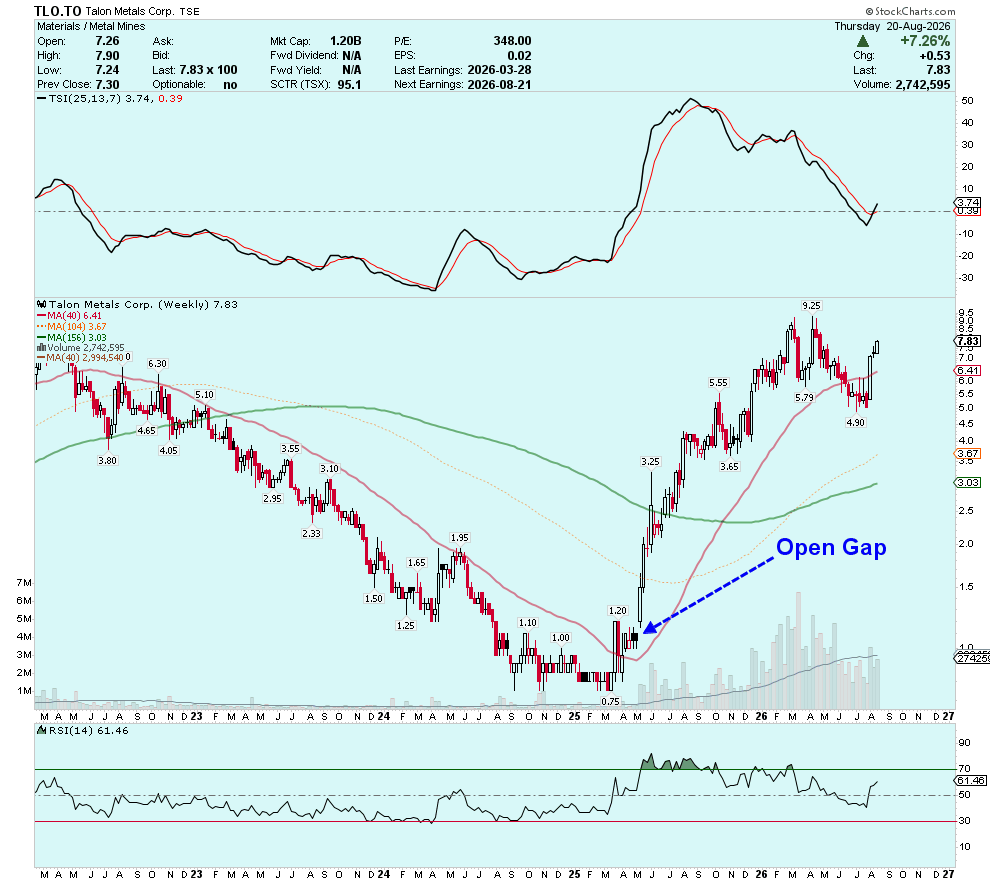990x883 pixels.
Task: Click the 5.79 price label
Action: click(x=804, y=398)
